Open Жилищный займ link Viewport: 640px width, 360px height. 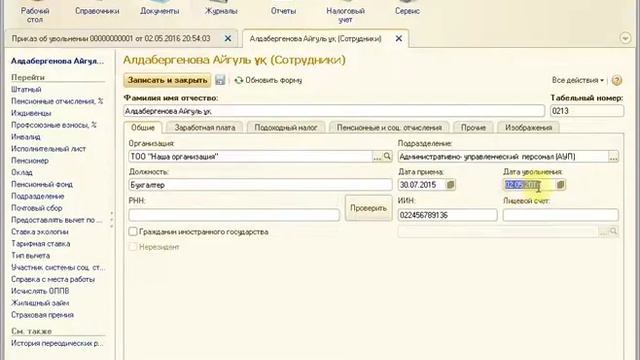click(40, 303)
